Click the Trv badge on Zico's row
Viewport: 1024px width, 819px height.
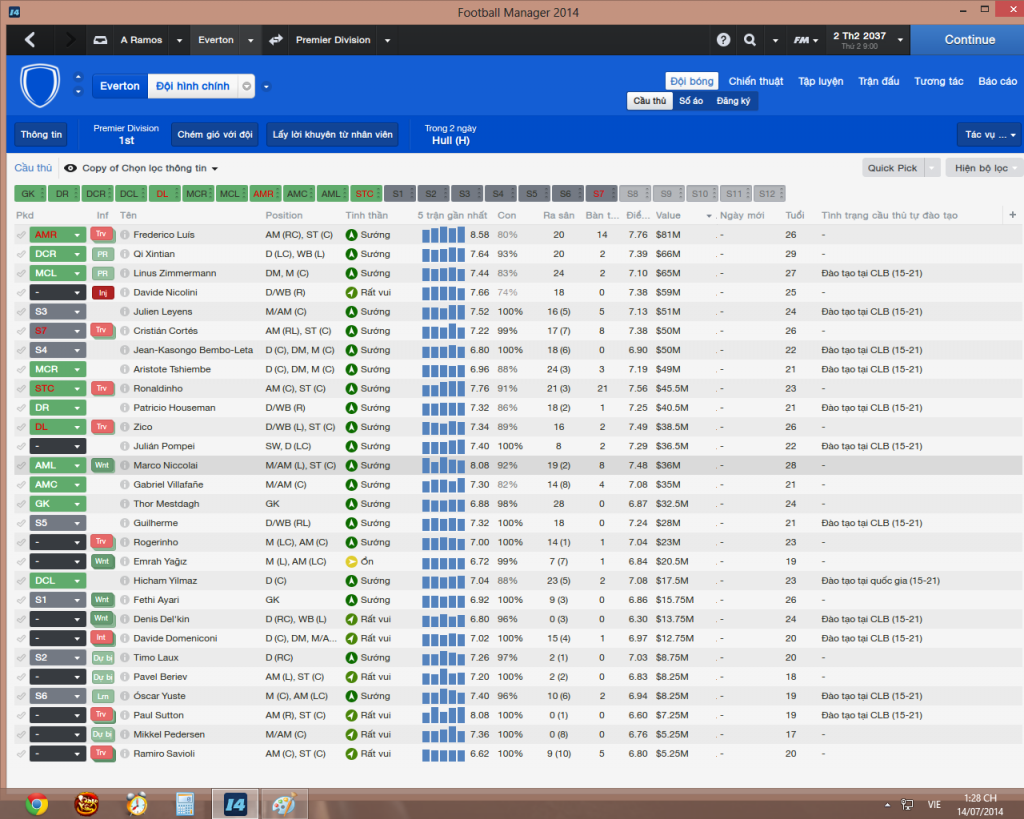(102, 426)
